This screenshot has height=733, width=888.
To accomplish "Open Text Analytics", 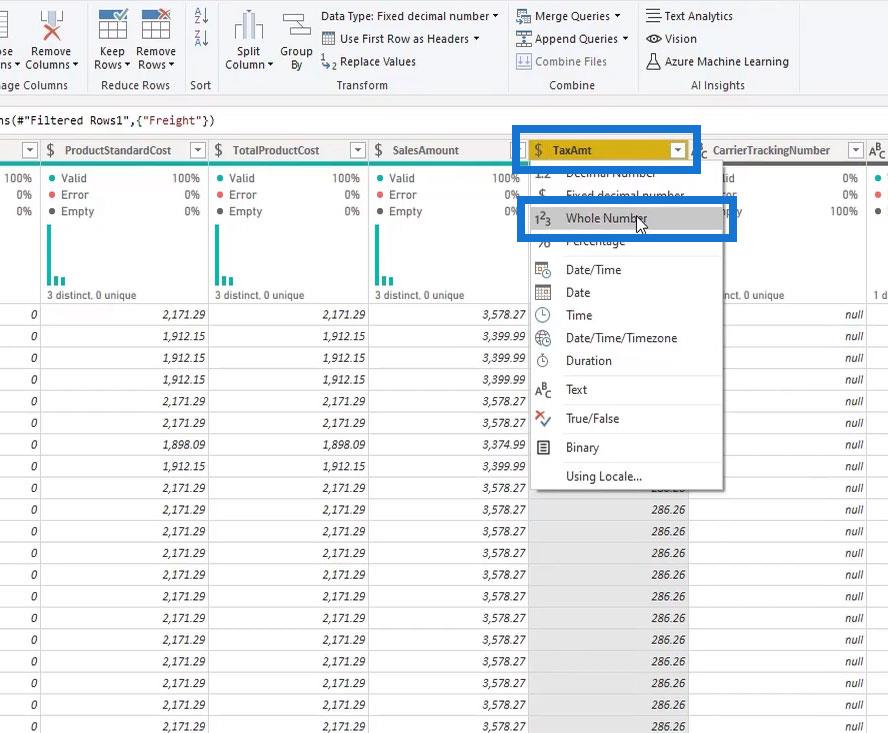I will [689, 16].
